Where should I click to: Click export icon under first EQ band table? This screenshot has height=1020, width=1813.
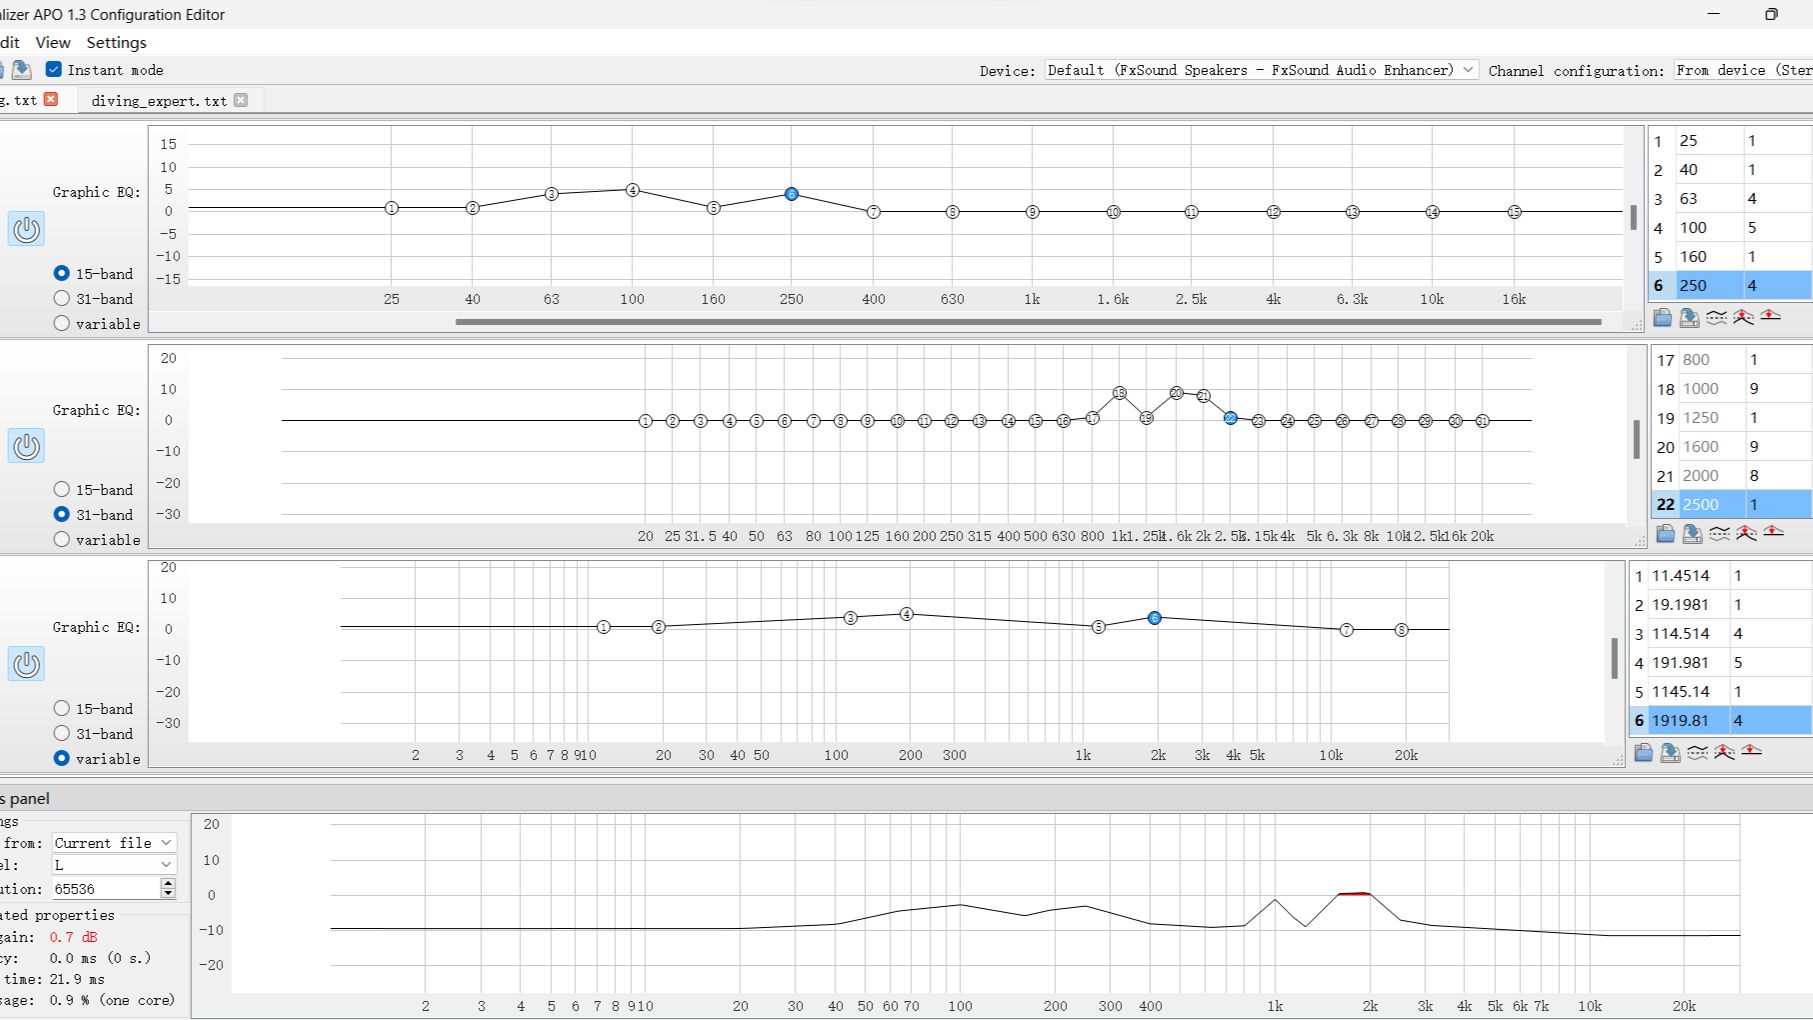1689,317
